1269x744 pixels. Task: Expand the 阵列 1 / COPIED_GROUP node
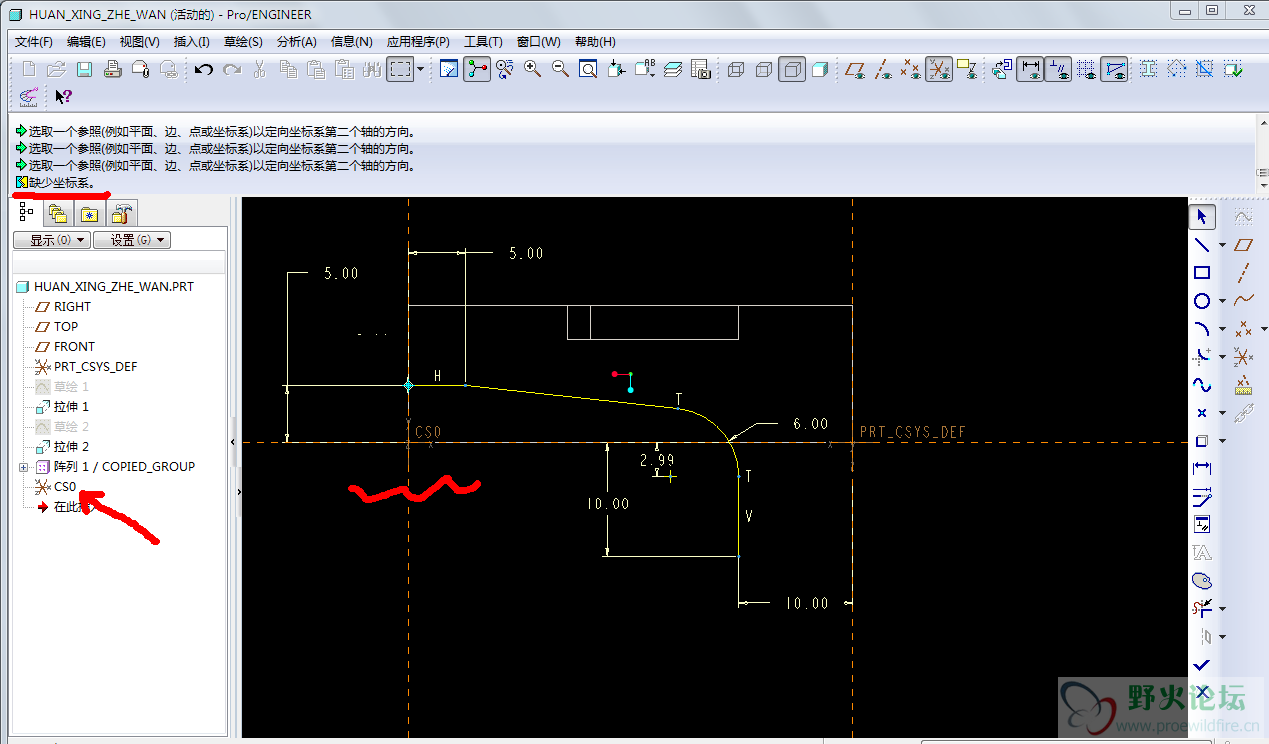click(24, 467)
